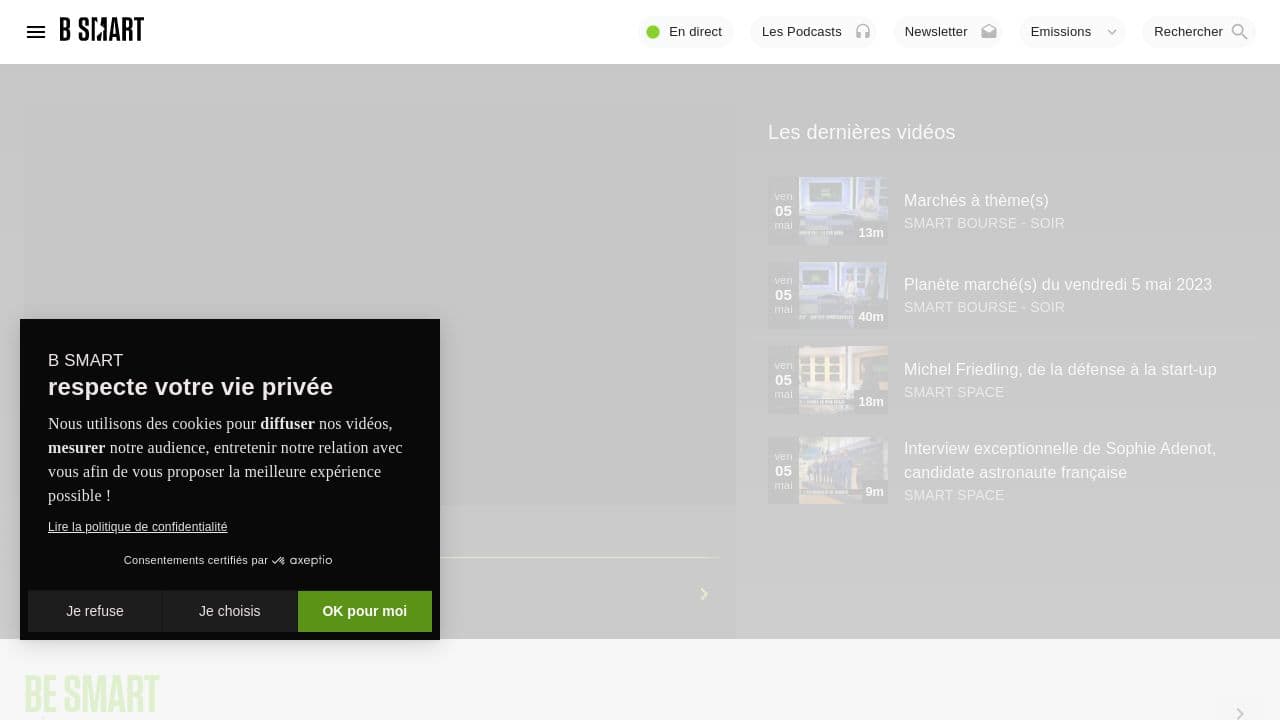Viewport: 1280px width, 720px height.
Task: Click the green live indicator dot
Action: 653,32
